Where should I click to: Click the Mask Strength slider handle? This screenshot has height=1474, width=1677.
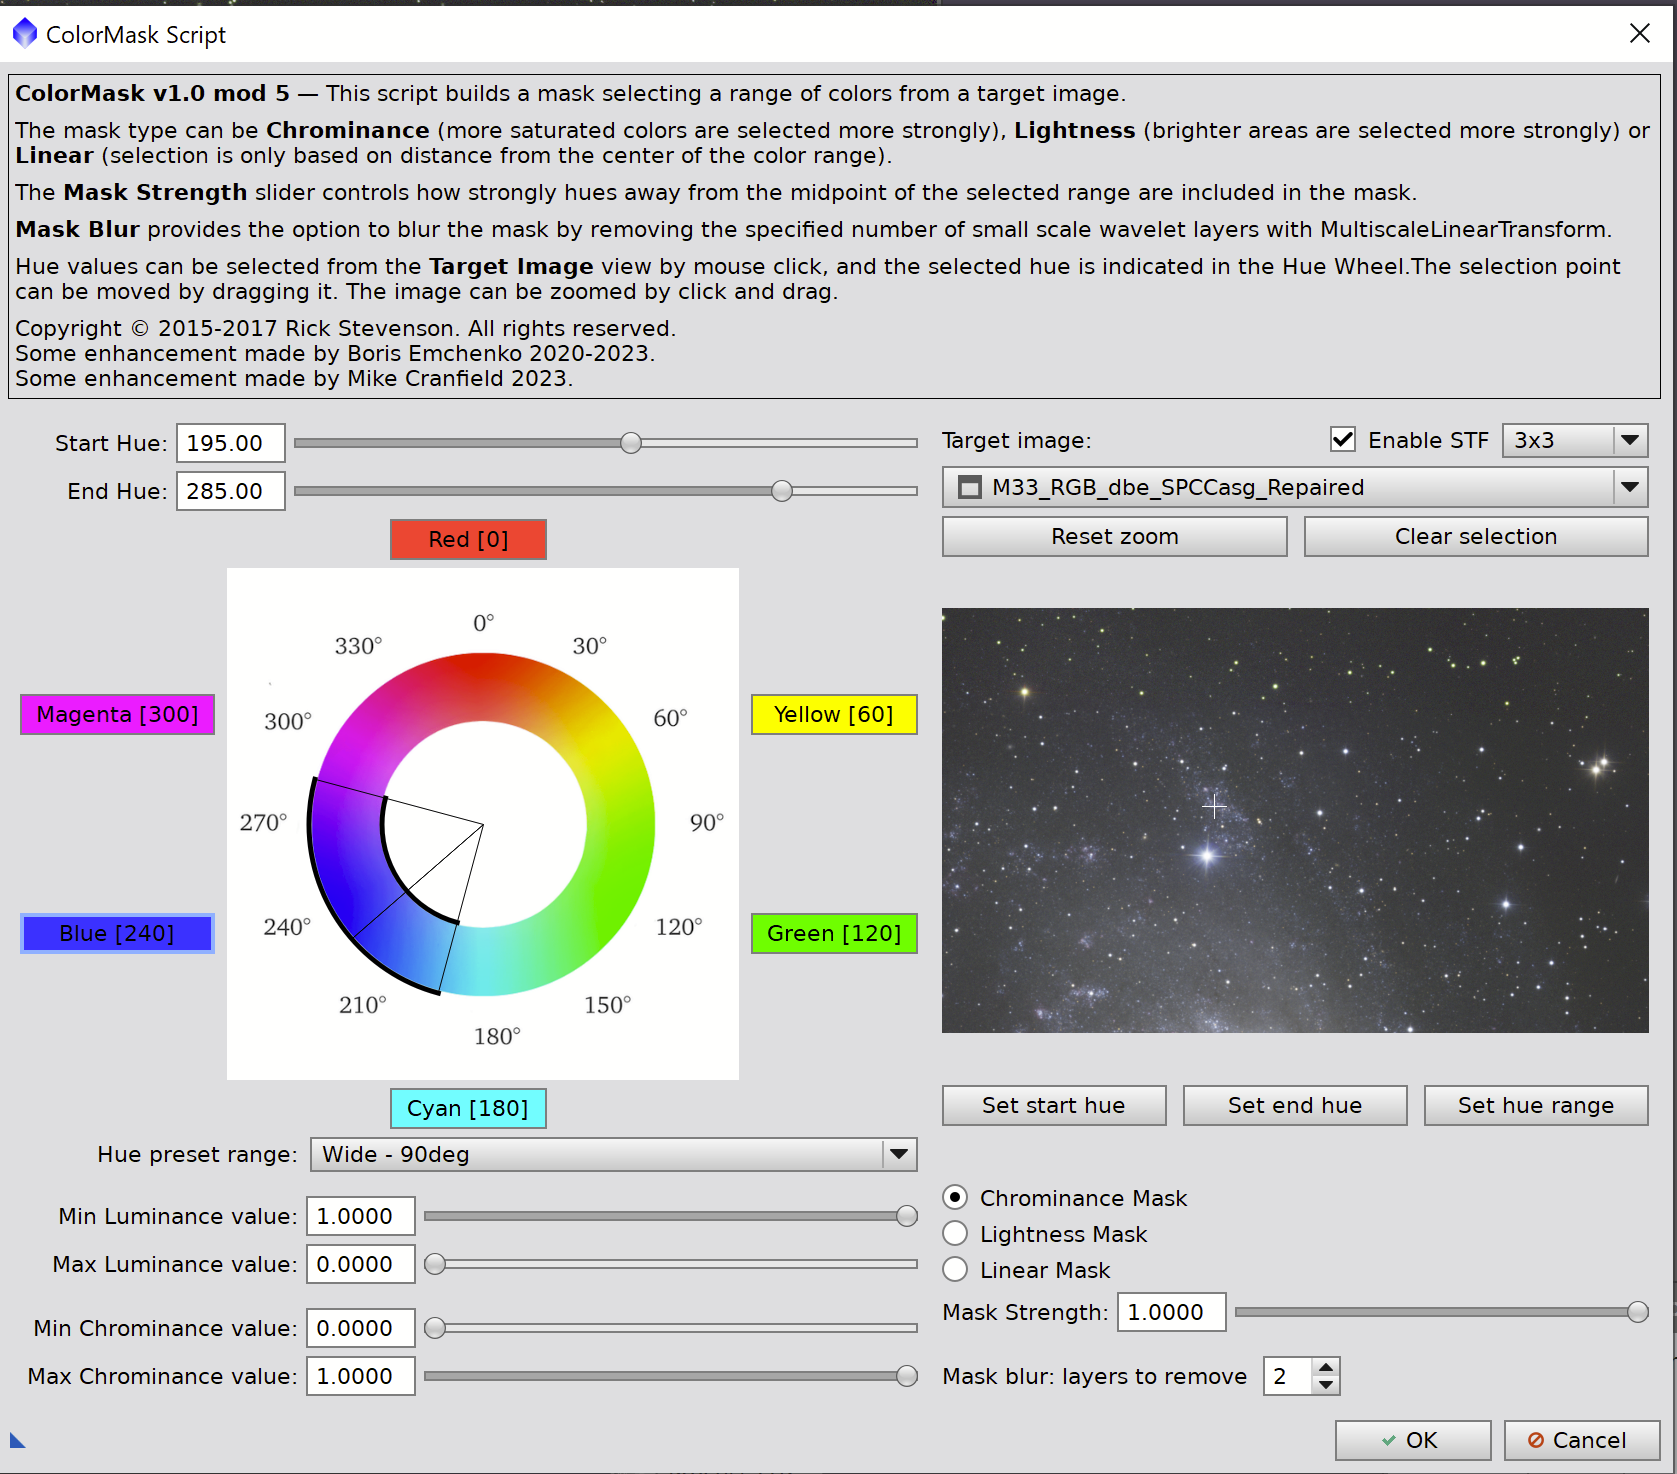[1637, 1311]
